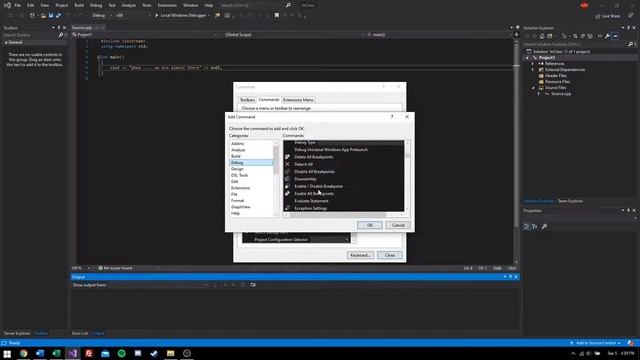
Task: Toggle pin on Solution Explorer panel
Action: pyautogui.click(x=629, y=28)
